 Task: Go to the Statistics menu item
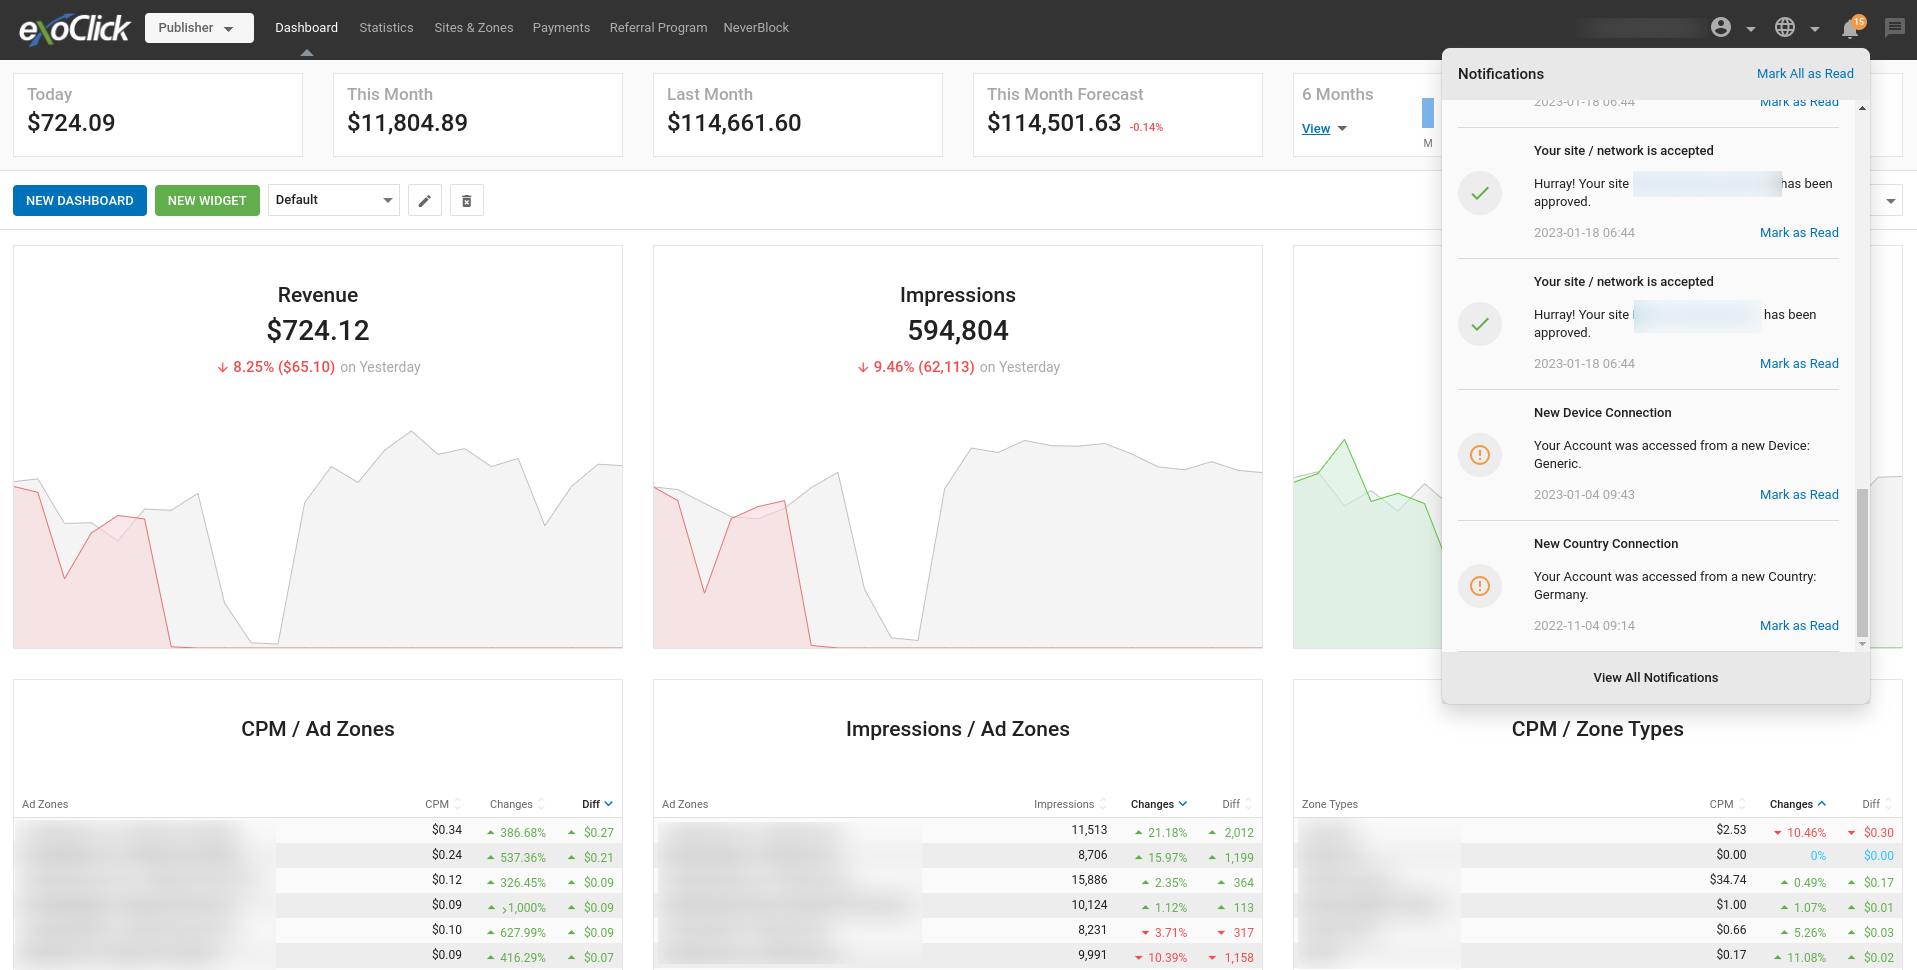386,28
